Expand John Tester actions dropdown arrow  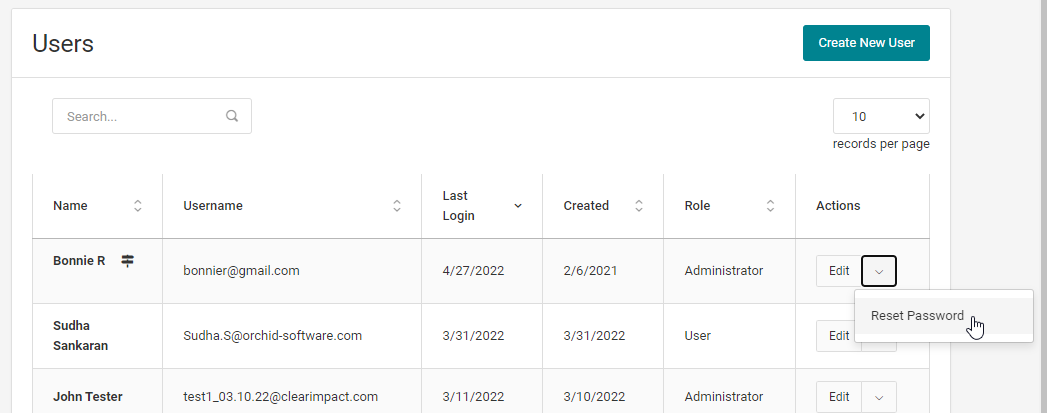879,397
